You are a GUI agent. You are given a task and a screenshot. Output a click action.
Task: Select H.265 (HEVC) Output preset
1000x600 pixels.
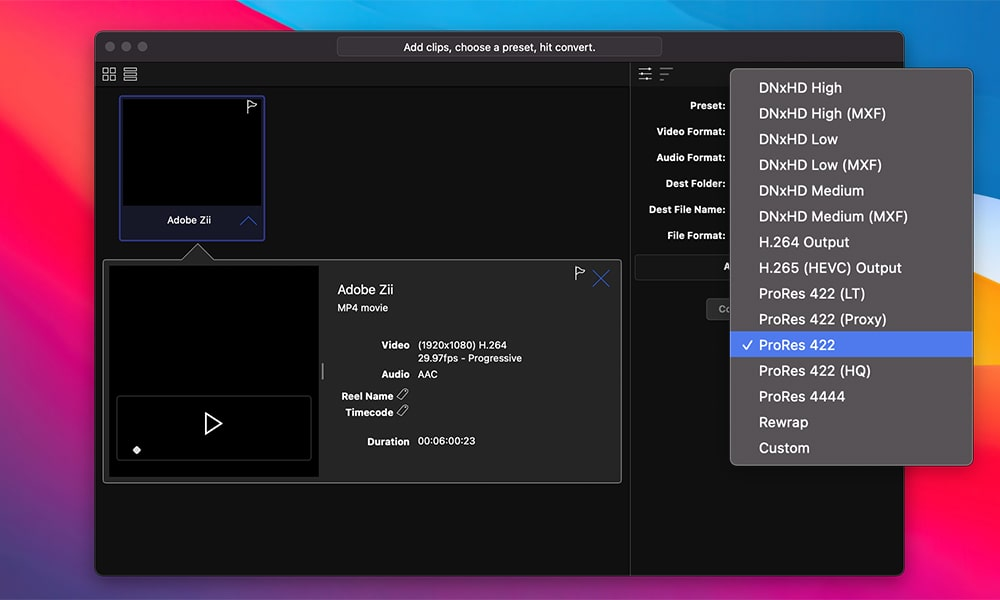point(830,268)
